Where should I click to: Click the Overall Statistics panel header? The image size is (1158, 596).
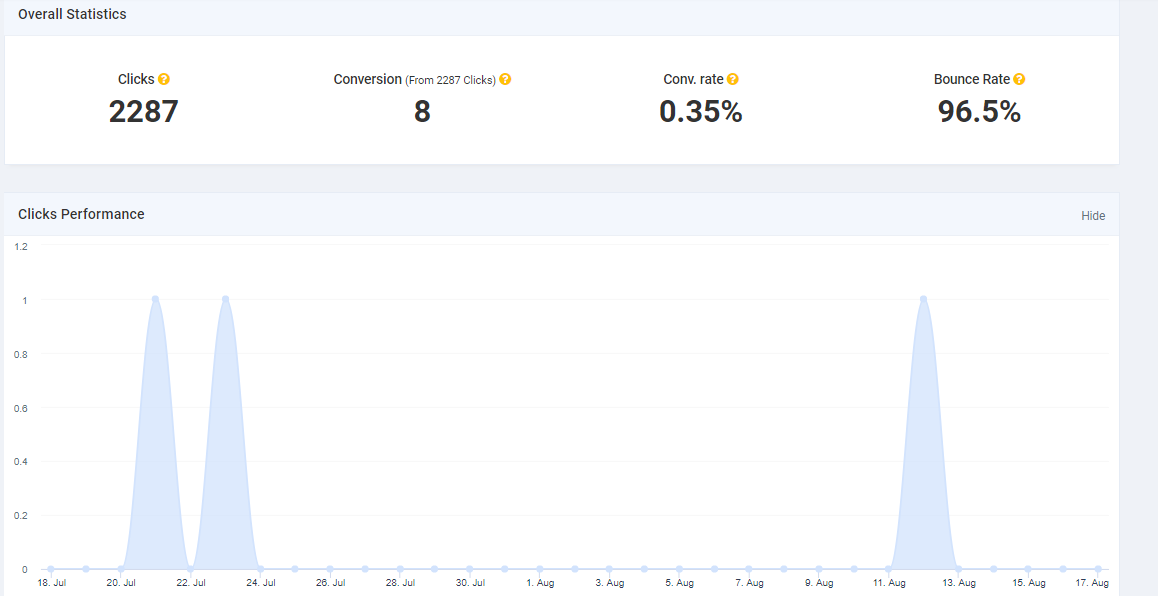tap(72, 15)
